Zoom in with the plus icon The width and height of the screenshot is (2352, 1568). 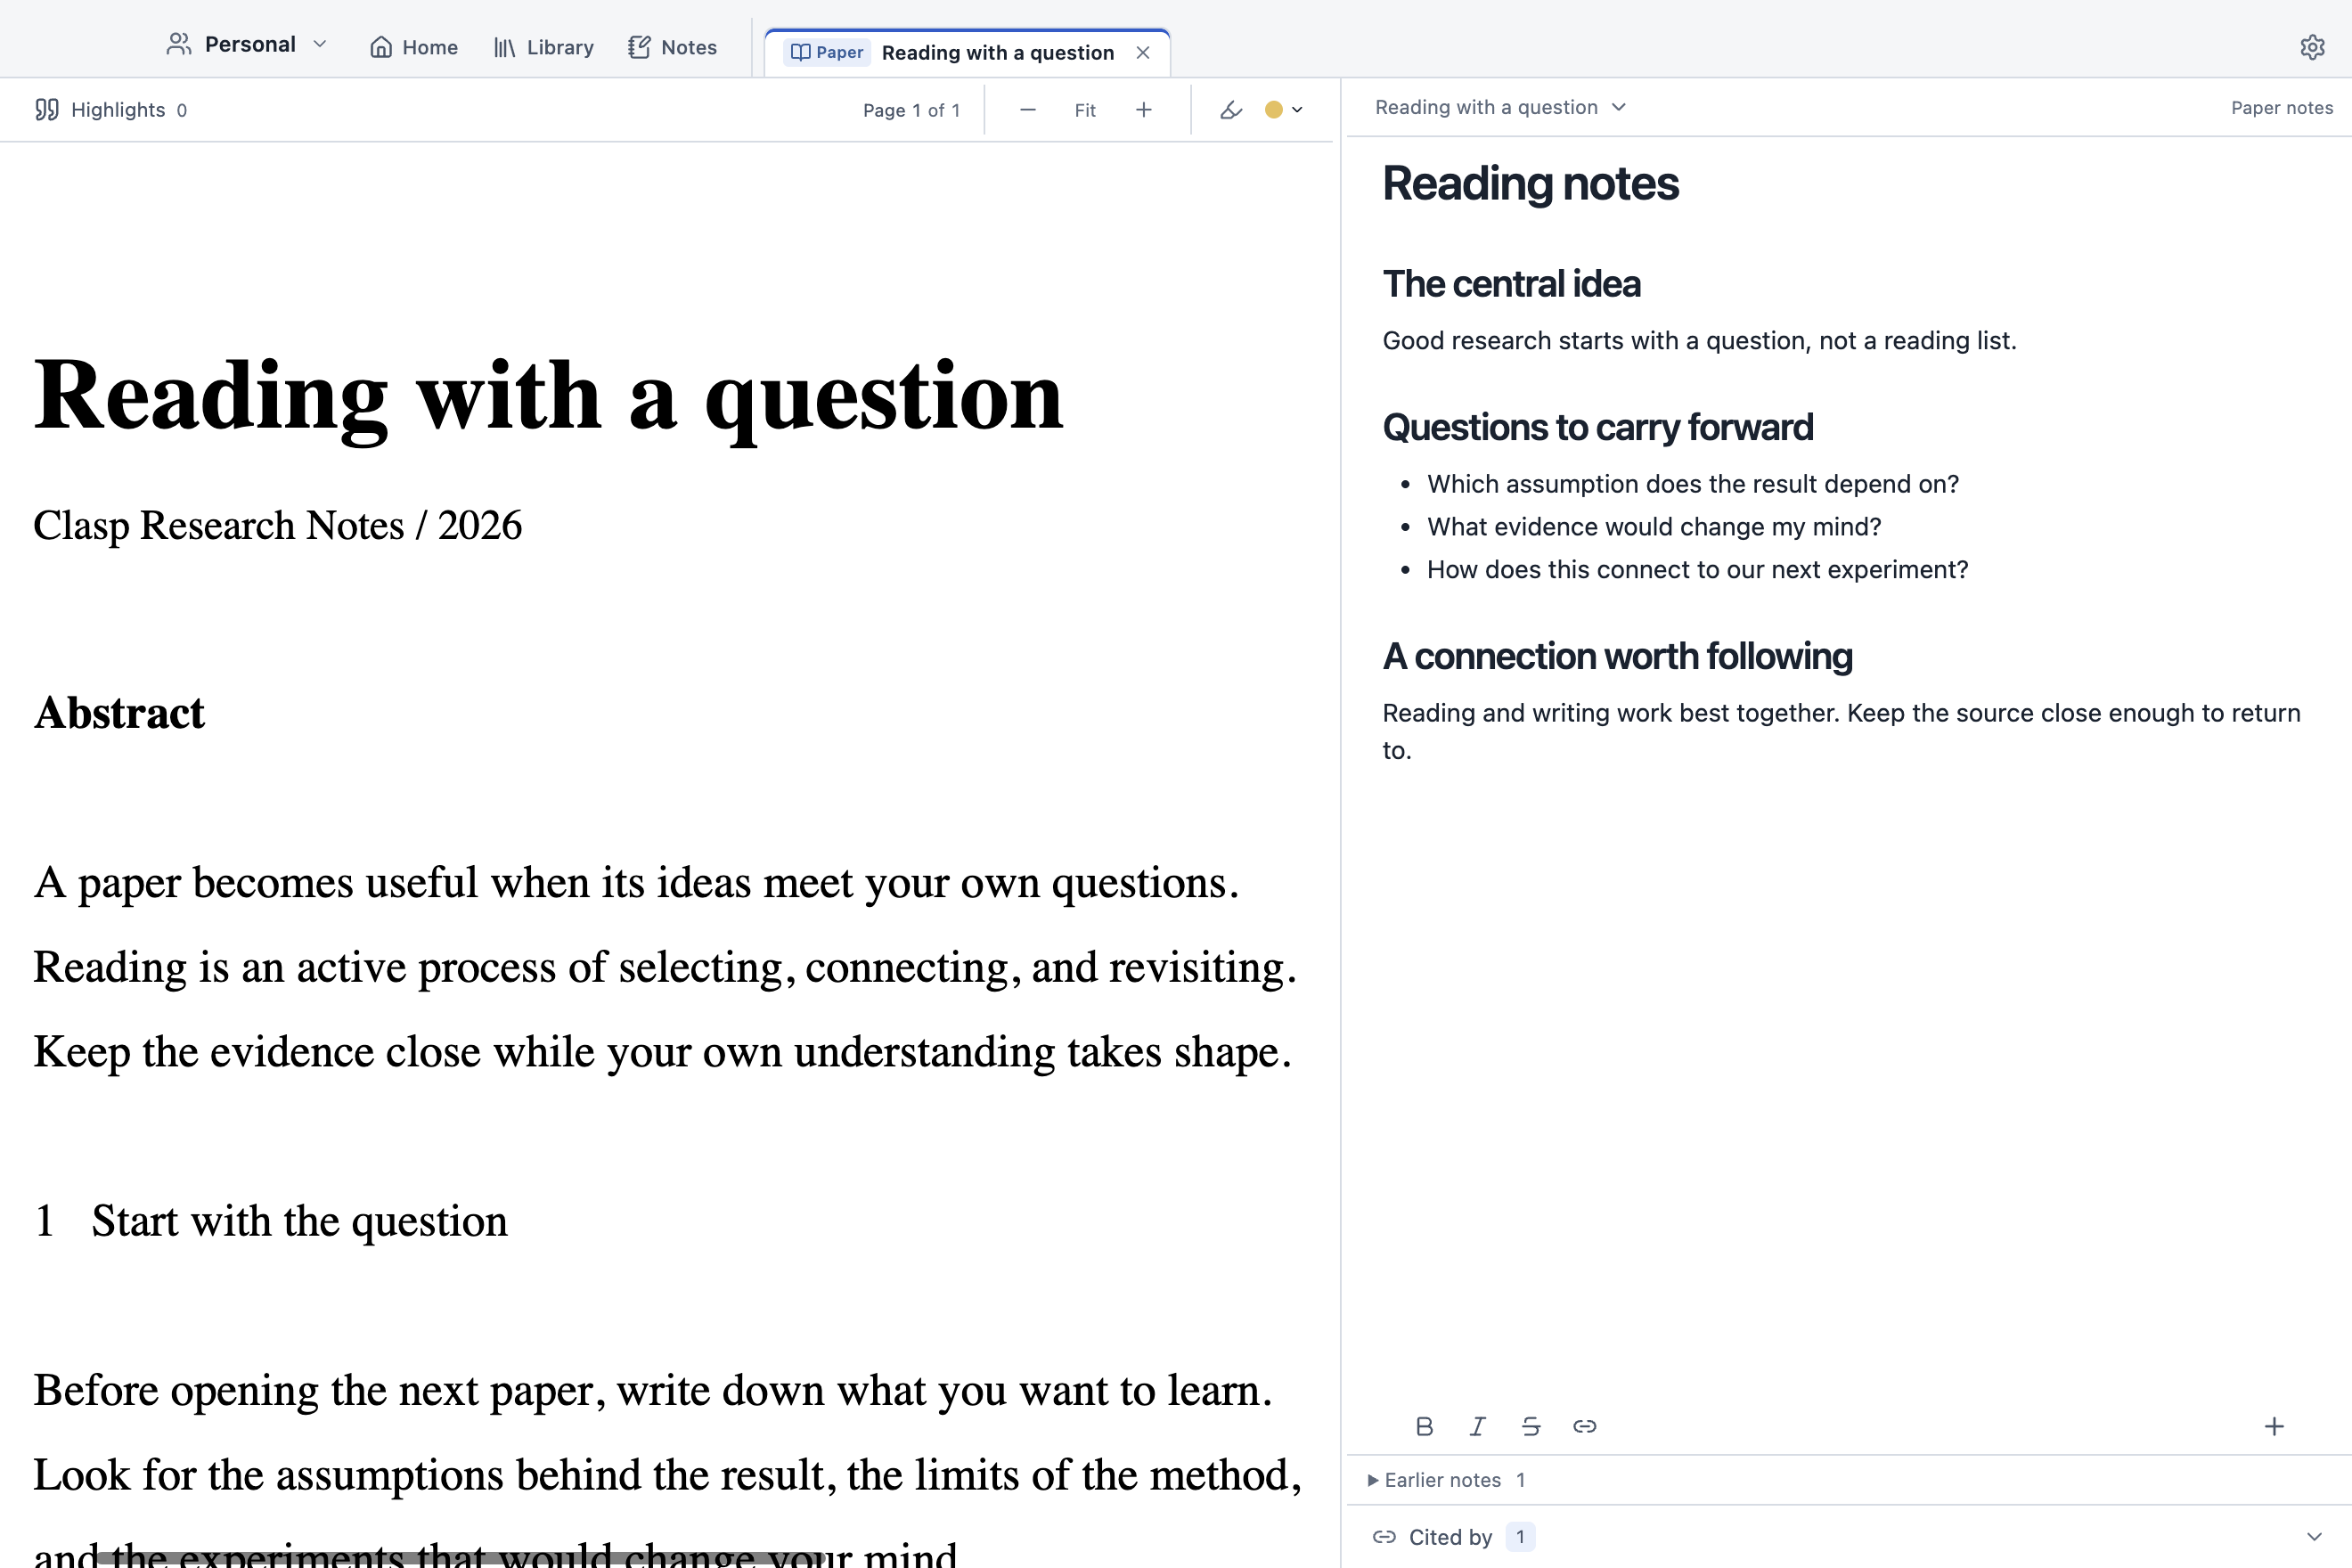pyautogui.click(x=1144, y=110)
